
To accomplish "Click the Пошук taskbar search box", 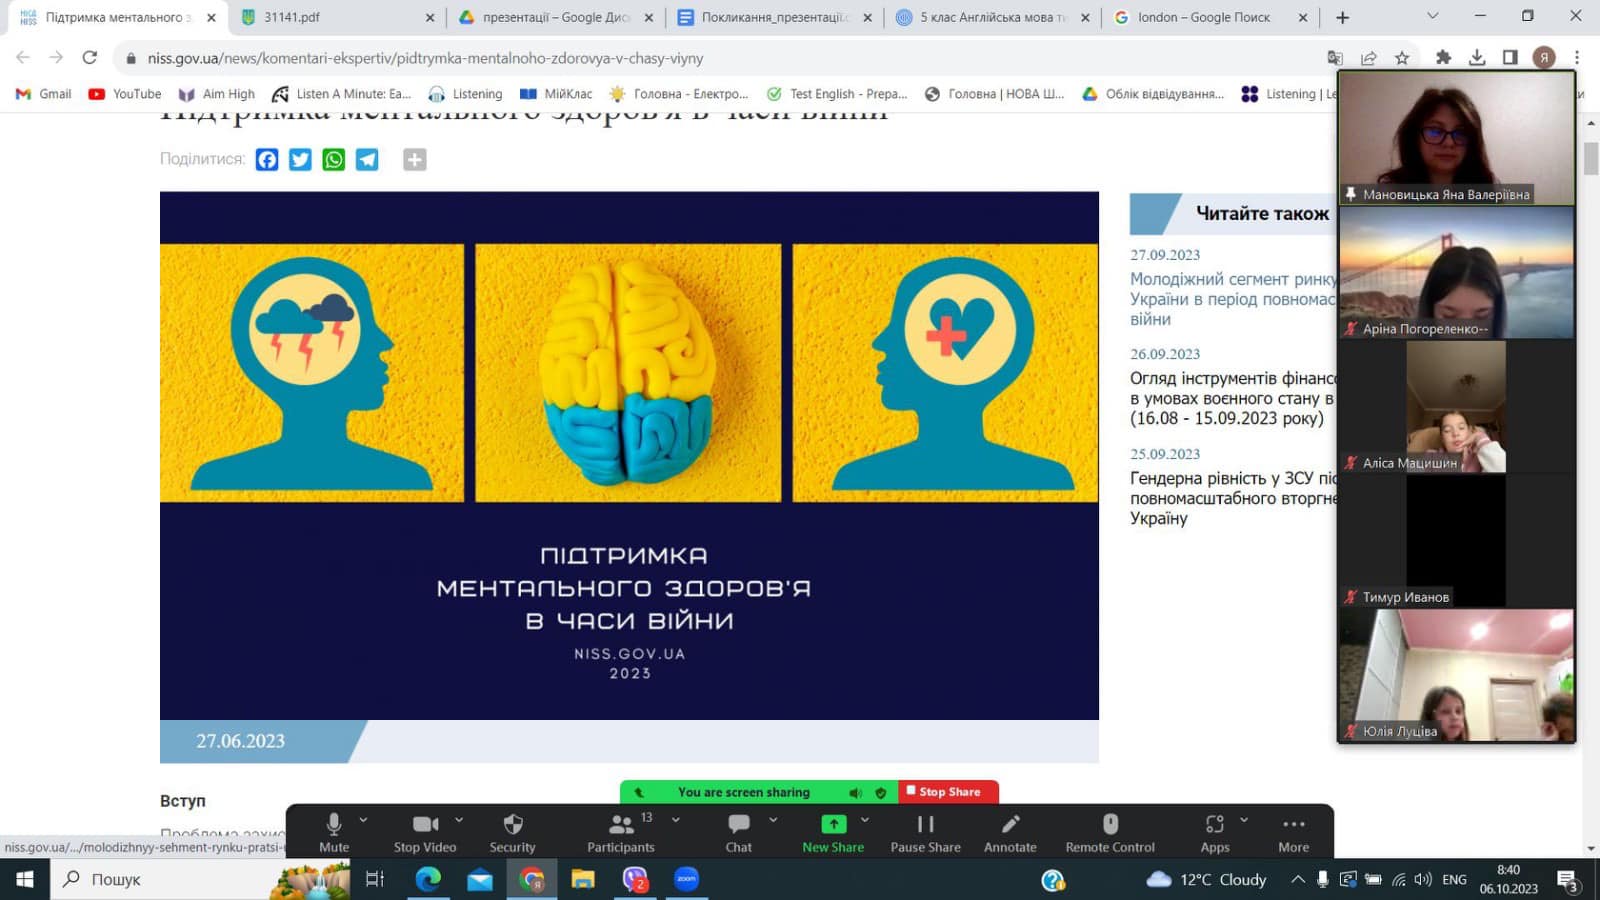I will click(200, 879).
